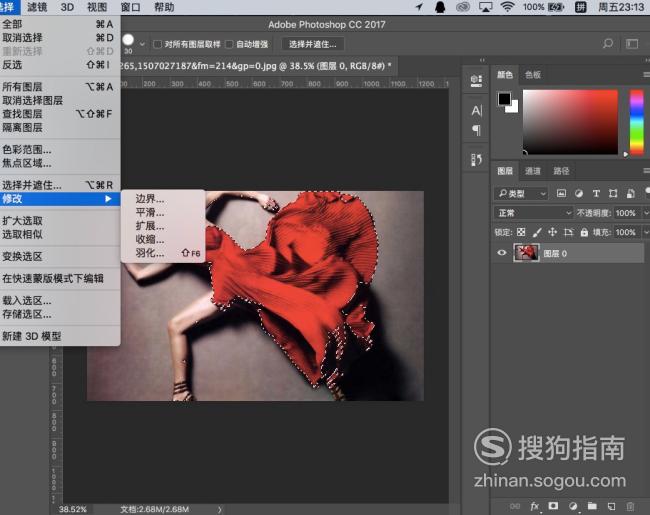The height and width of the screenshot is (515, 650).
Task: Toggle lock all for the layer
Action: click(x=584, y=232)
